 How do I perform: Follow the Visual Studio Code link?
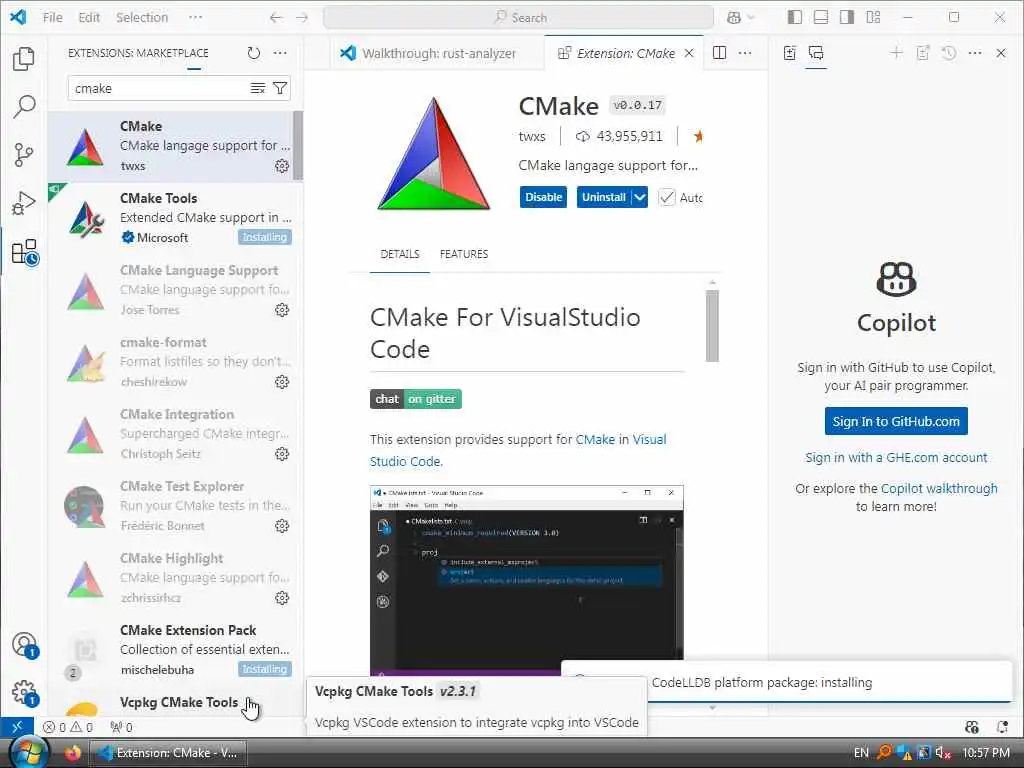click(518, 450)
